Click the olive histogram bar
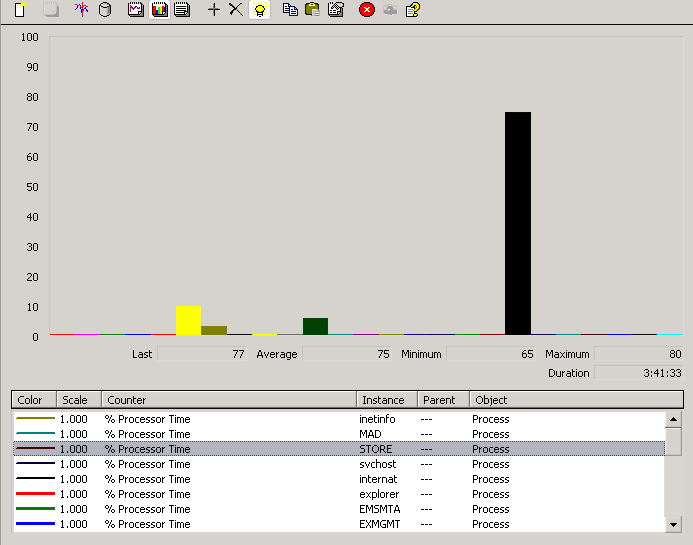 [214, 330]
